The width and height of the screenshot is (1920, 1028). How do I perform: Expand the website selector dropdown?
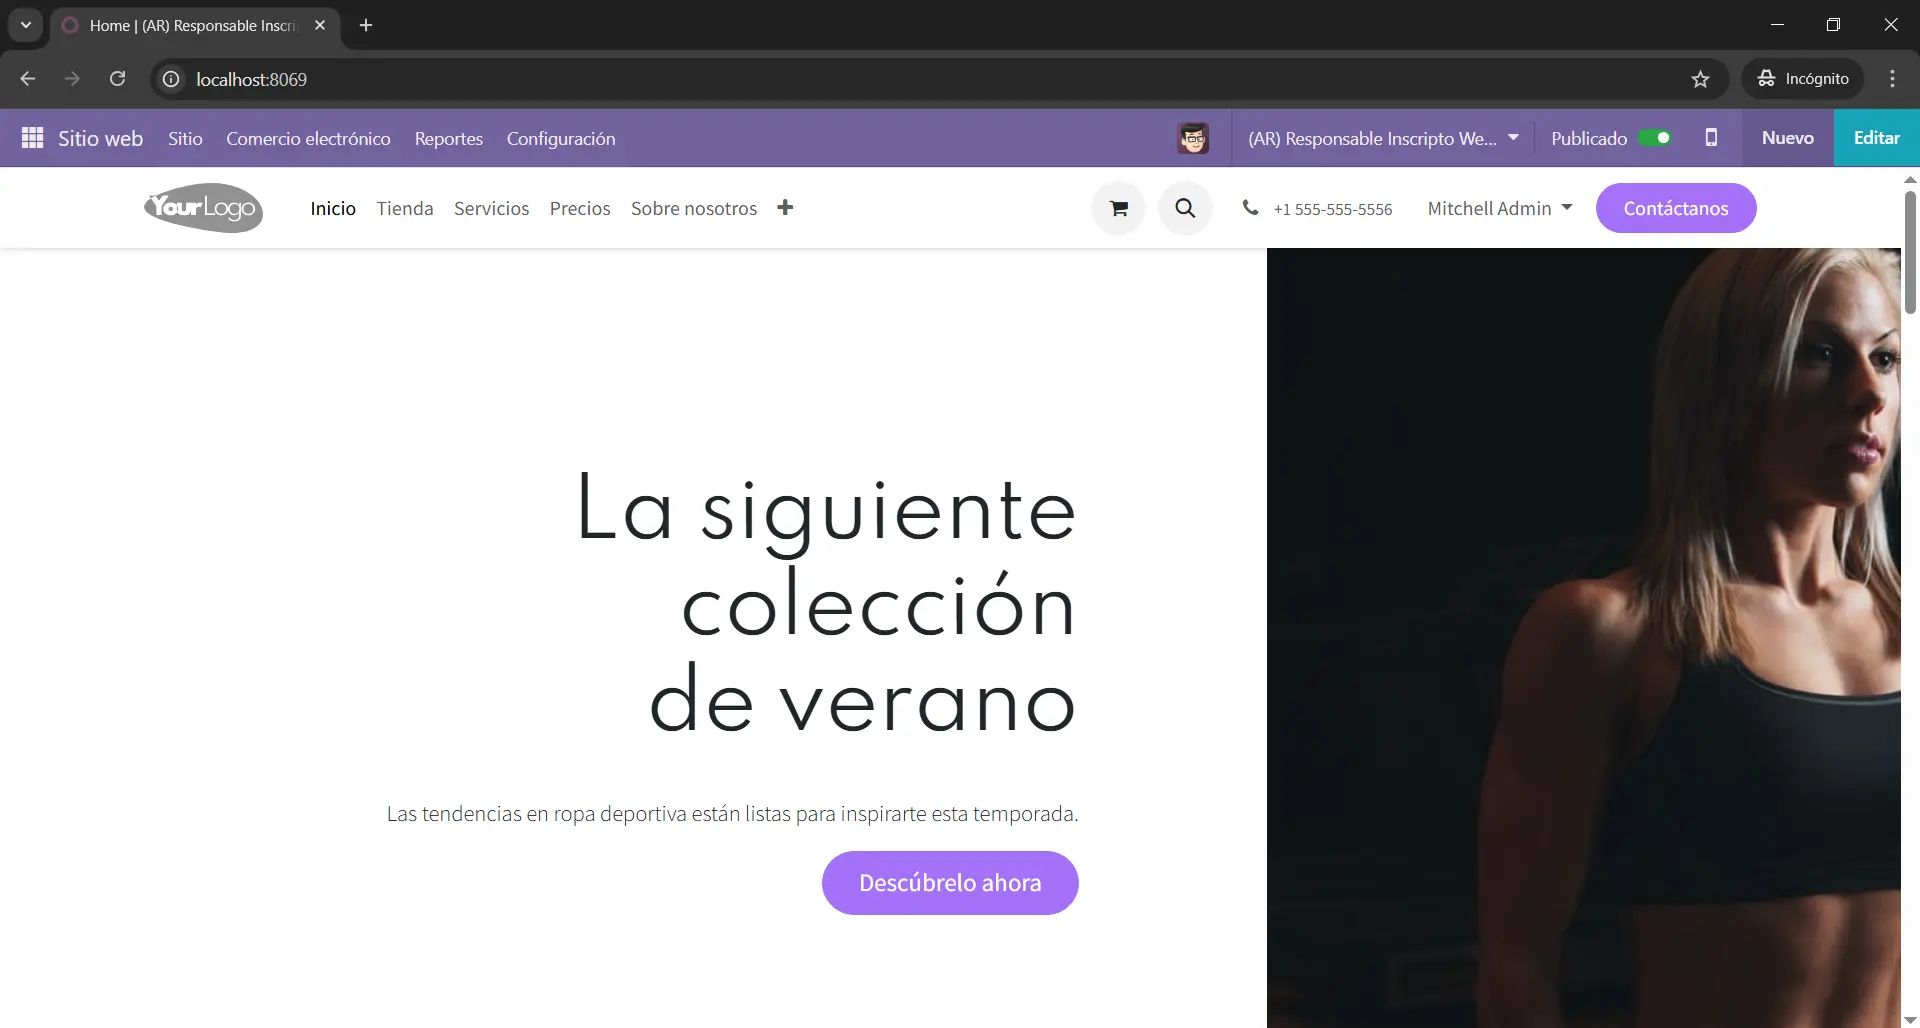[x=1383, y=138]
